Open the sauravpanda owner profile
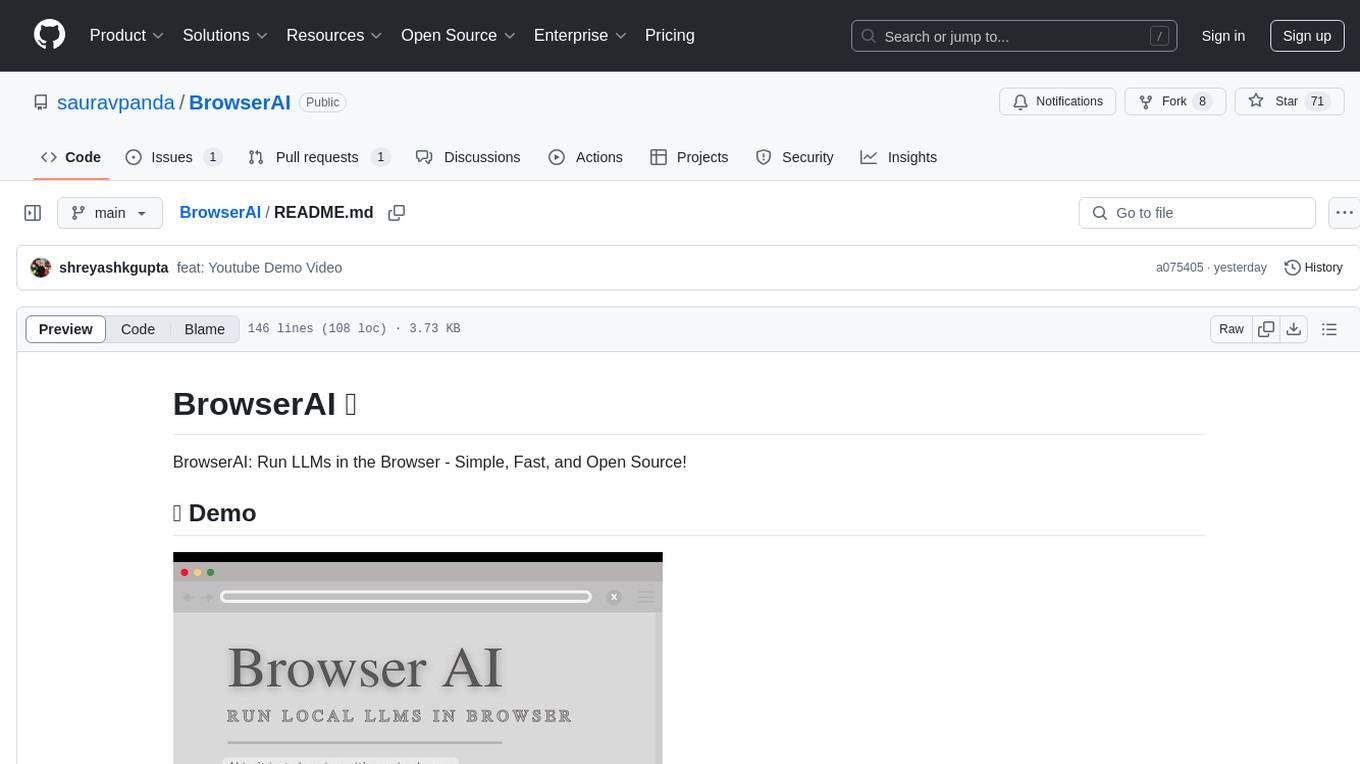Screen dimensions: 1360x764 click(116, 102)
